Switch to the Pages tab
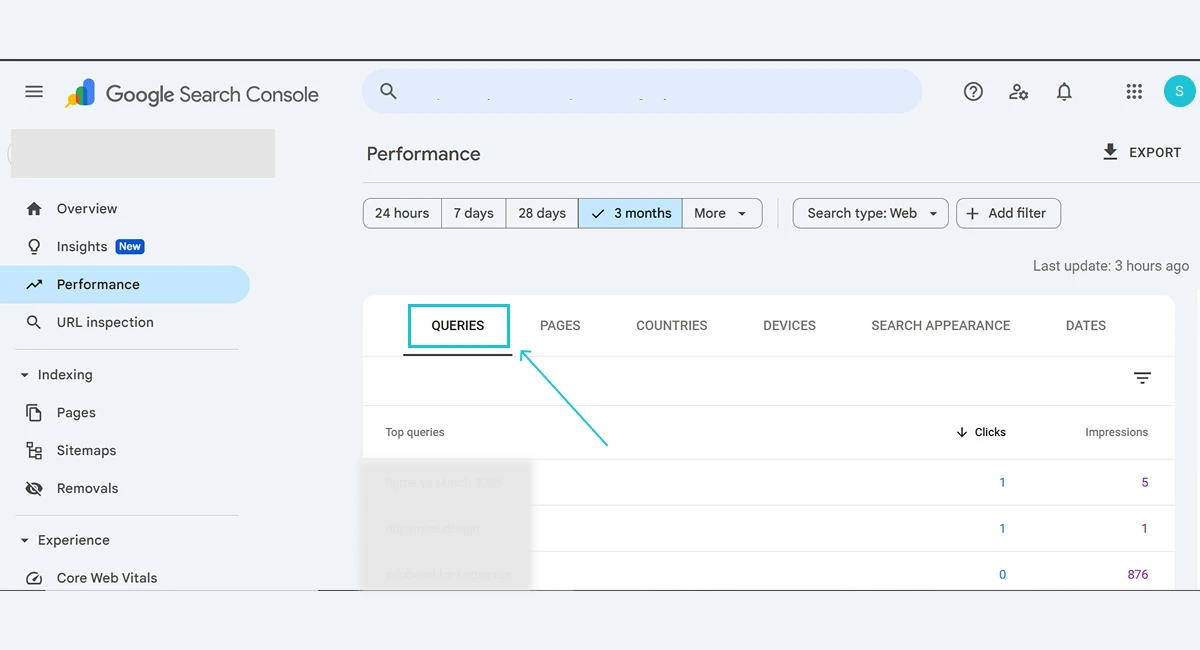Image resolution: width=1200 pixels, height=650 pixels. [560, 326]
